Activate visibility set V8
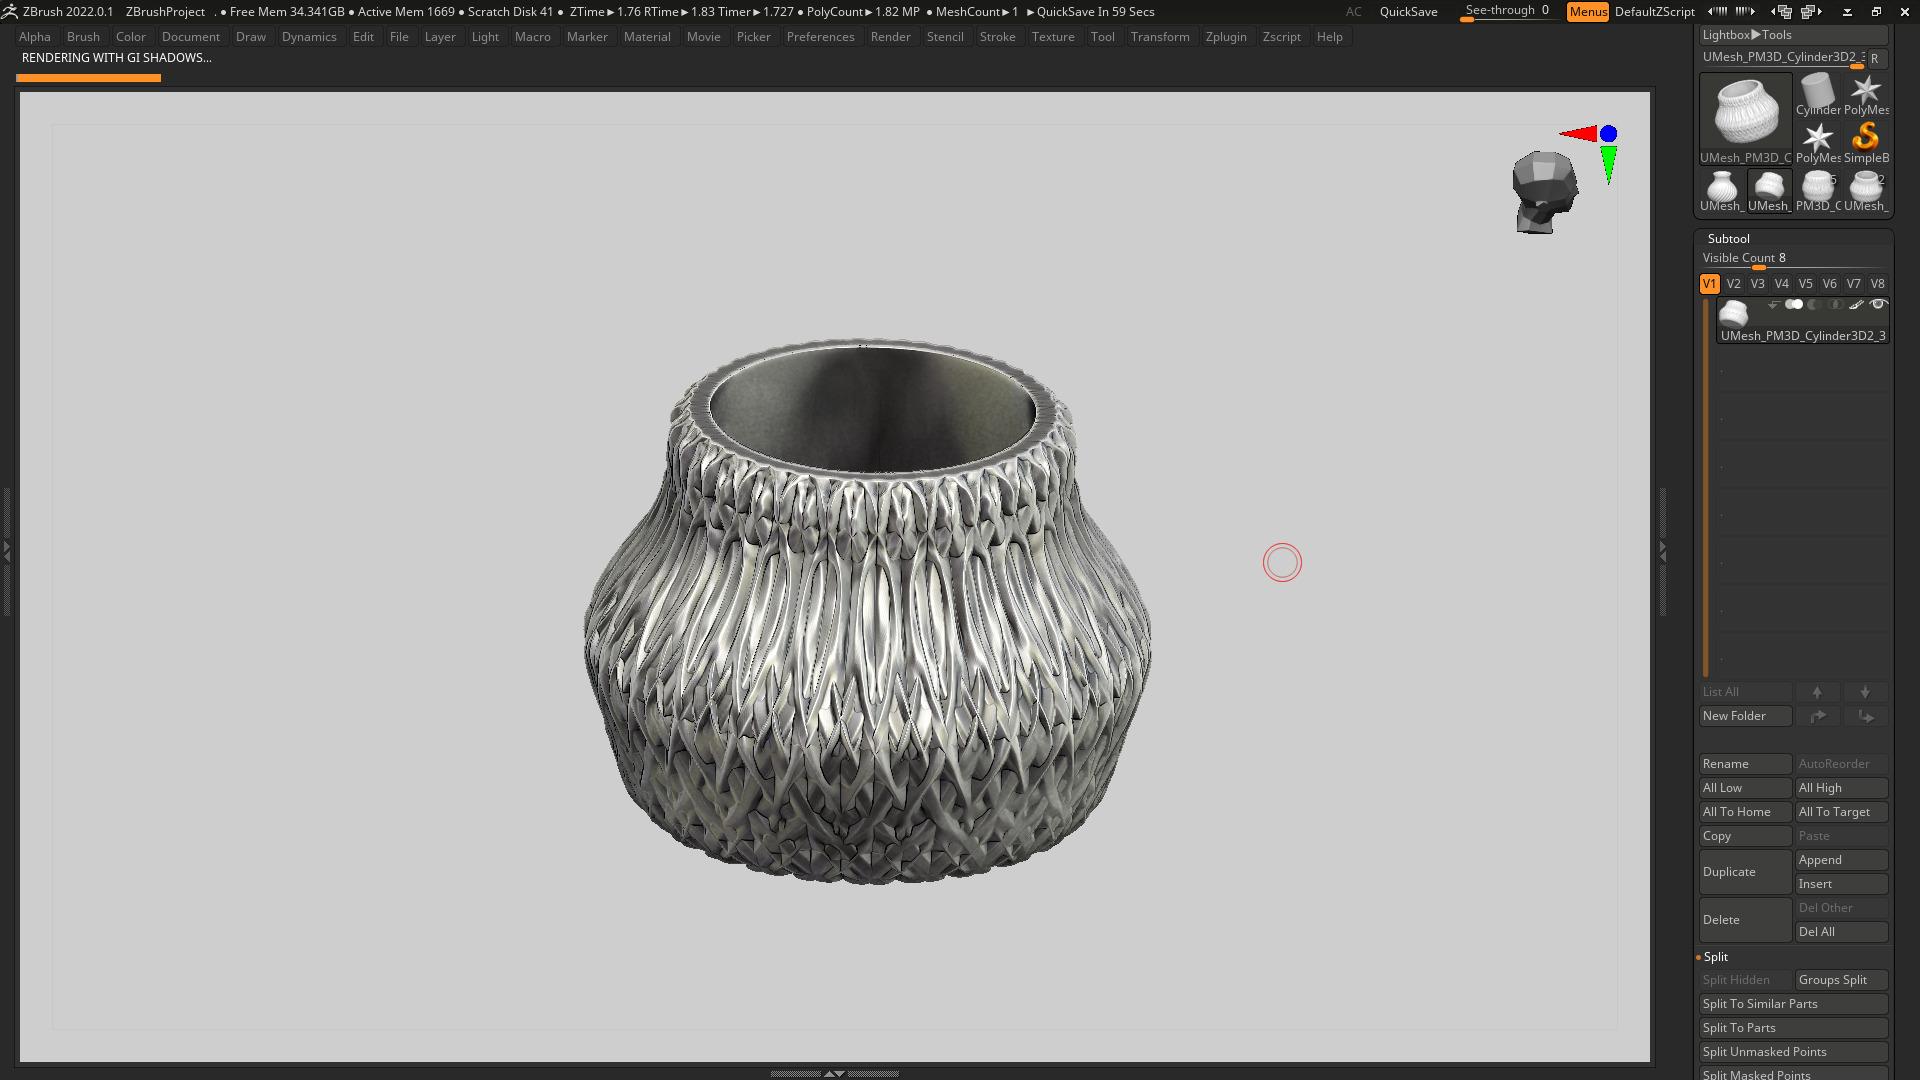The height and width of the screenshot is (1080, 1920). [x=1877, y=284]
